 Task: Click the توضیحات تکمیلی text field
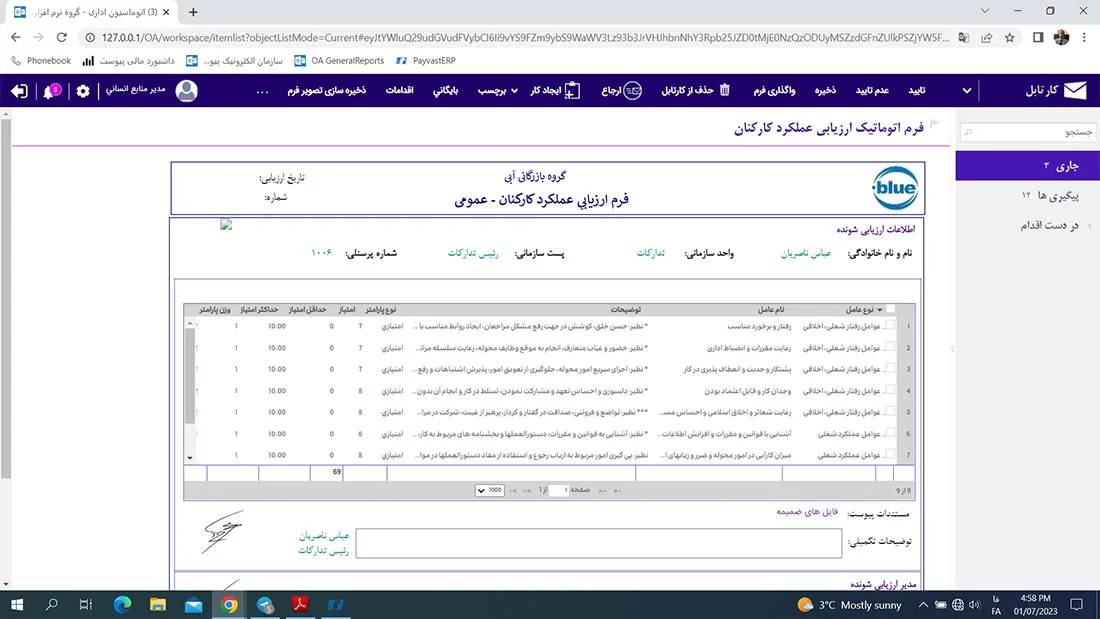point(598,543)
